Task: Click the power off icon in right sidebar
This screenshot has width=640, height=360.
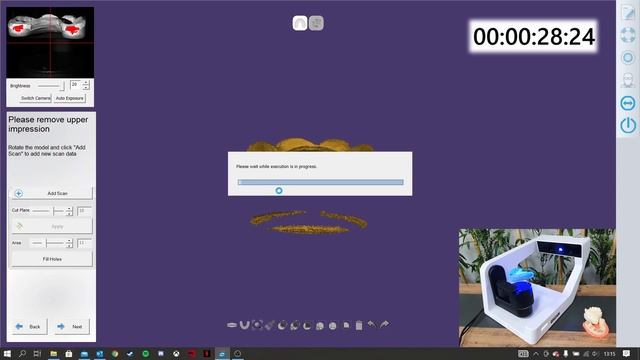Action: click(628, 125)
